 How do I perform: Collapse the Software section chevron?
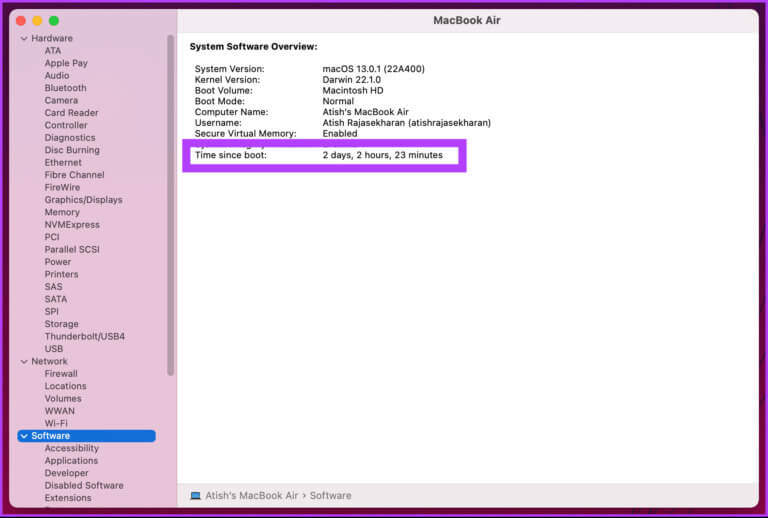coord(24,436)
